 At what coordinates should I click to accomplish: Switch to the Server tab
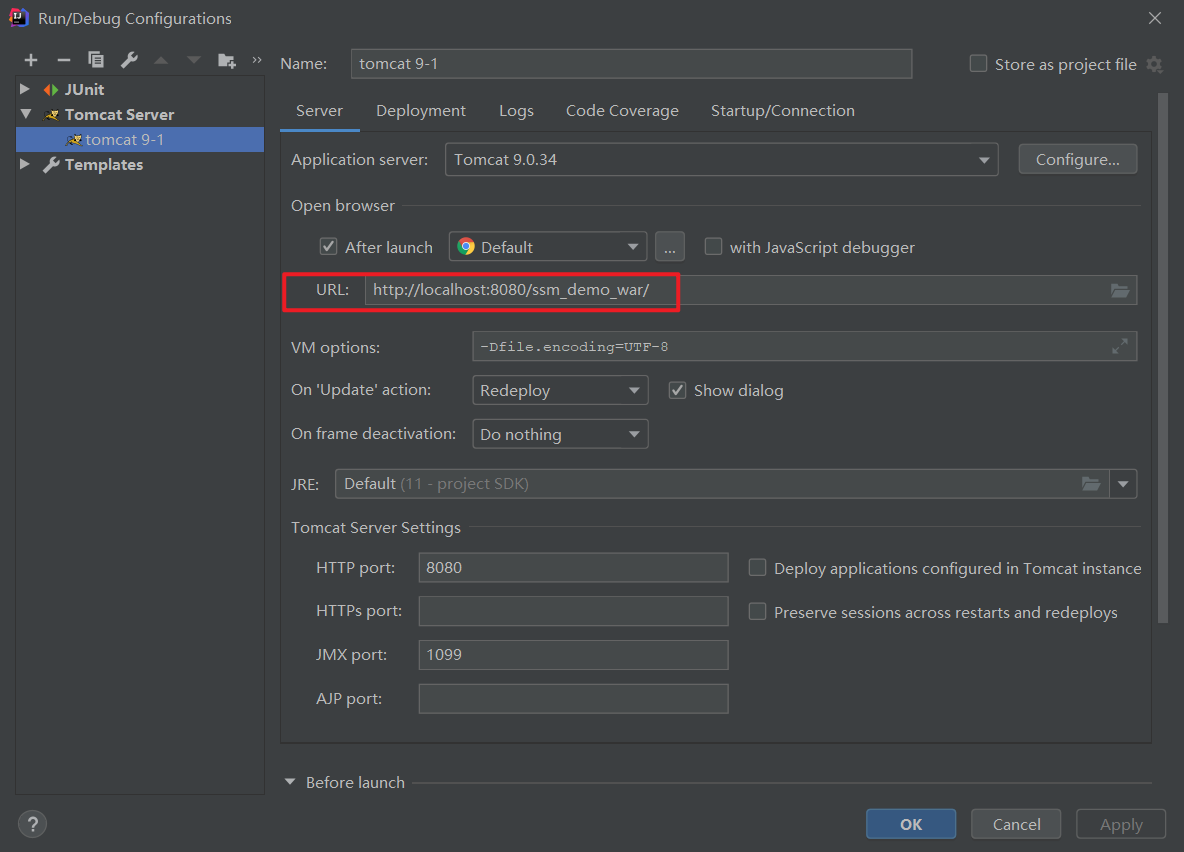(319, 111)
